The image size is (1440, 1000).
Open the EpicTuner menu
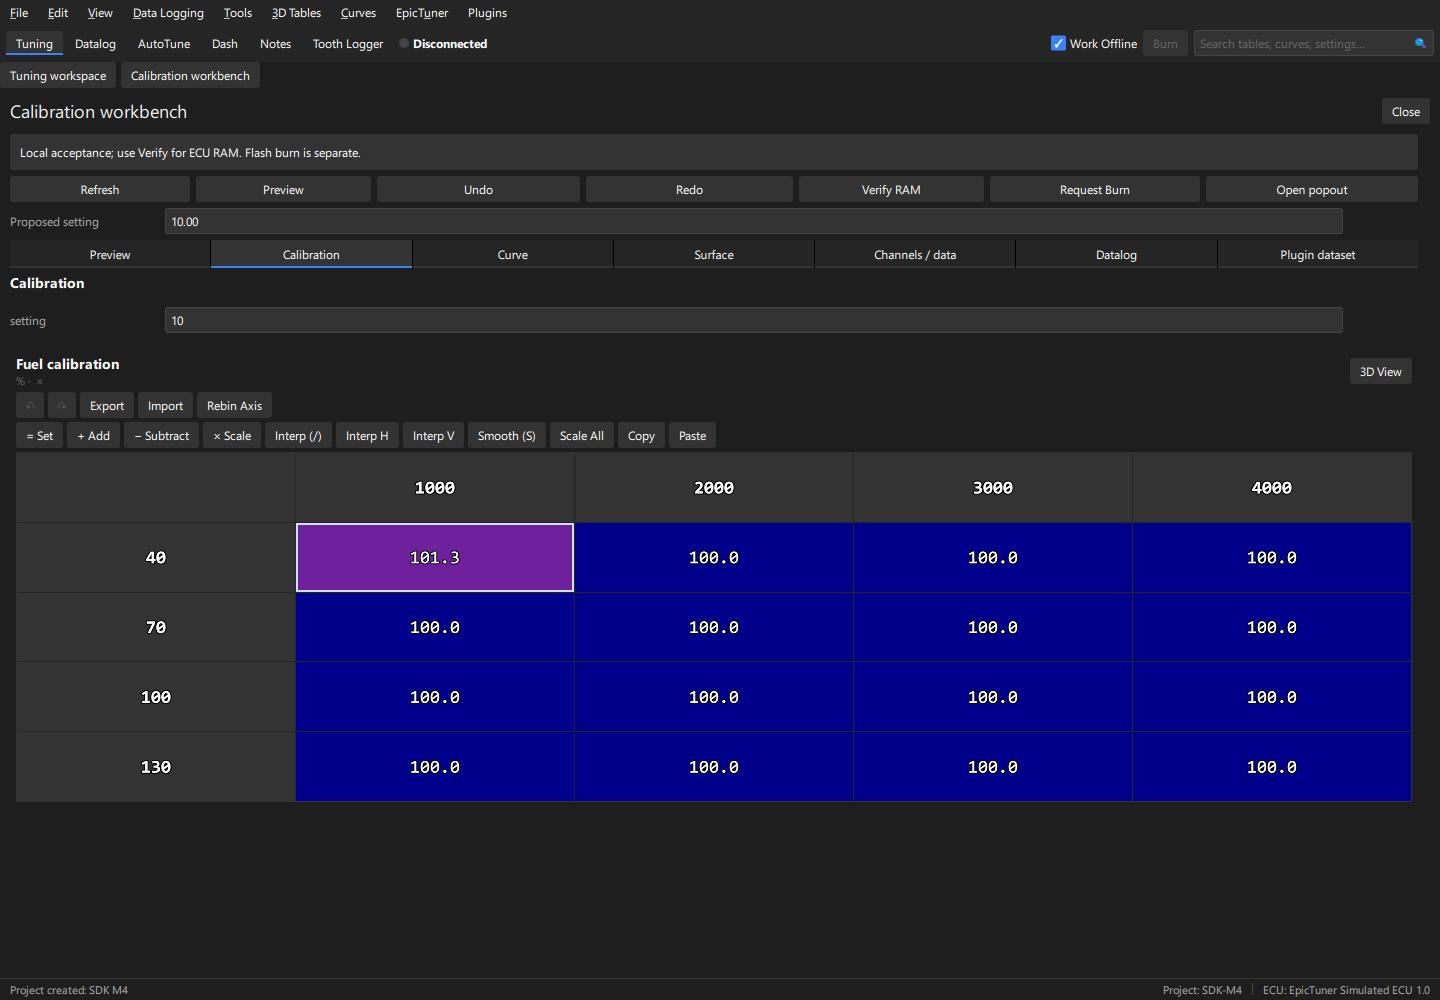(x=422, y=13)
